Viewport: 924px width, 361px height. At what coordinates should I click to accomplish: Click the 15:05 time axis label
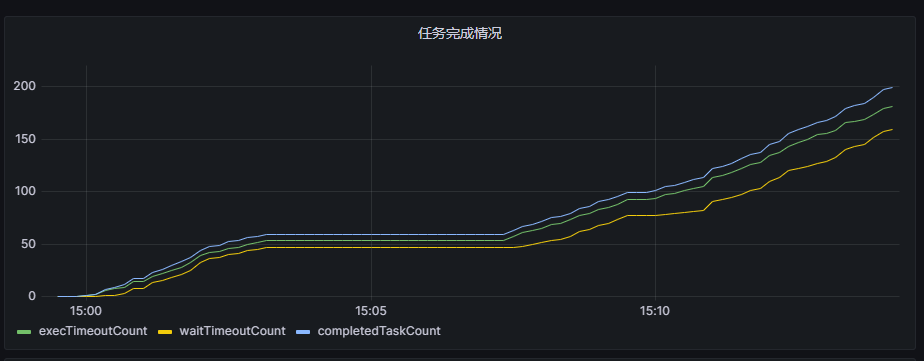pyautogui.click(x=371, y=310)
